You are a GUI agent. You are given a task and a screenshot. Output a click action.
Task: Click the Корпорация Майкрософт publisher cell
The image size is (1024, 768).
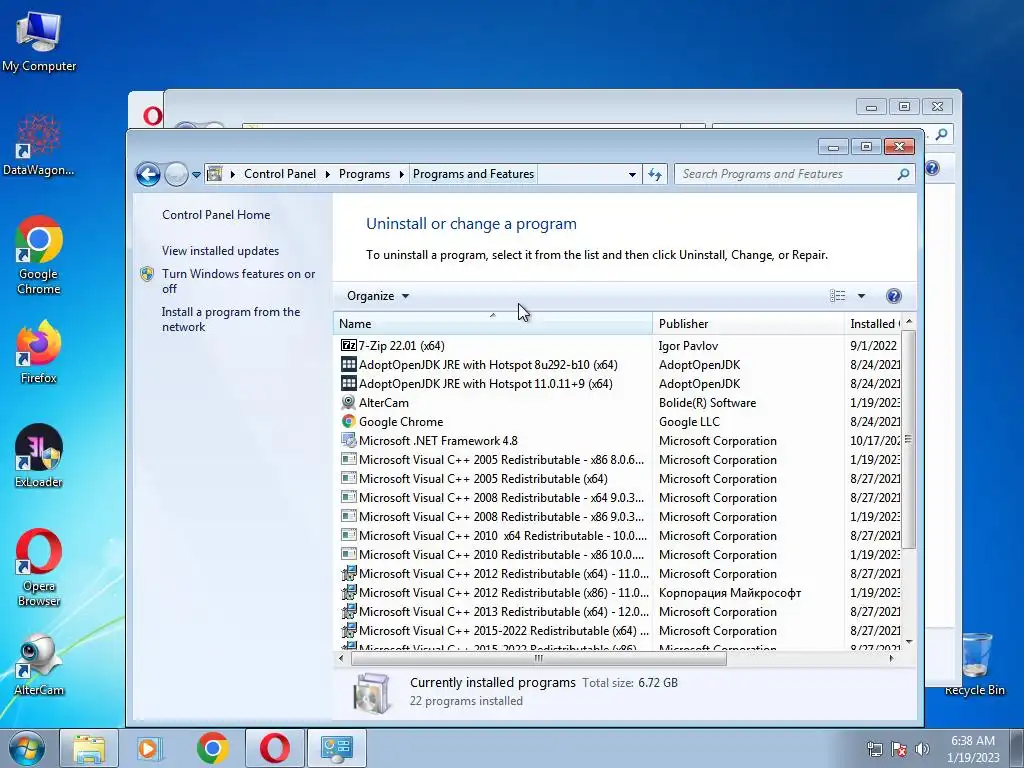(x=729, y=592)
